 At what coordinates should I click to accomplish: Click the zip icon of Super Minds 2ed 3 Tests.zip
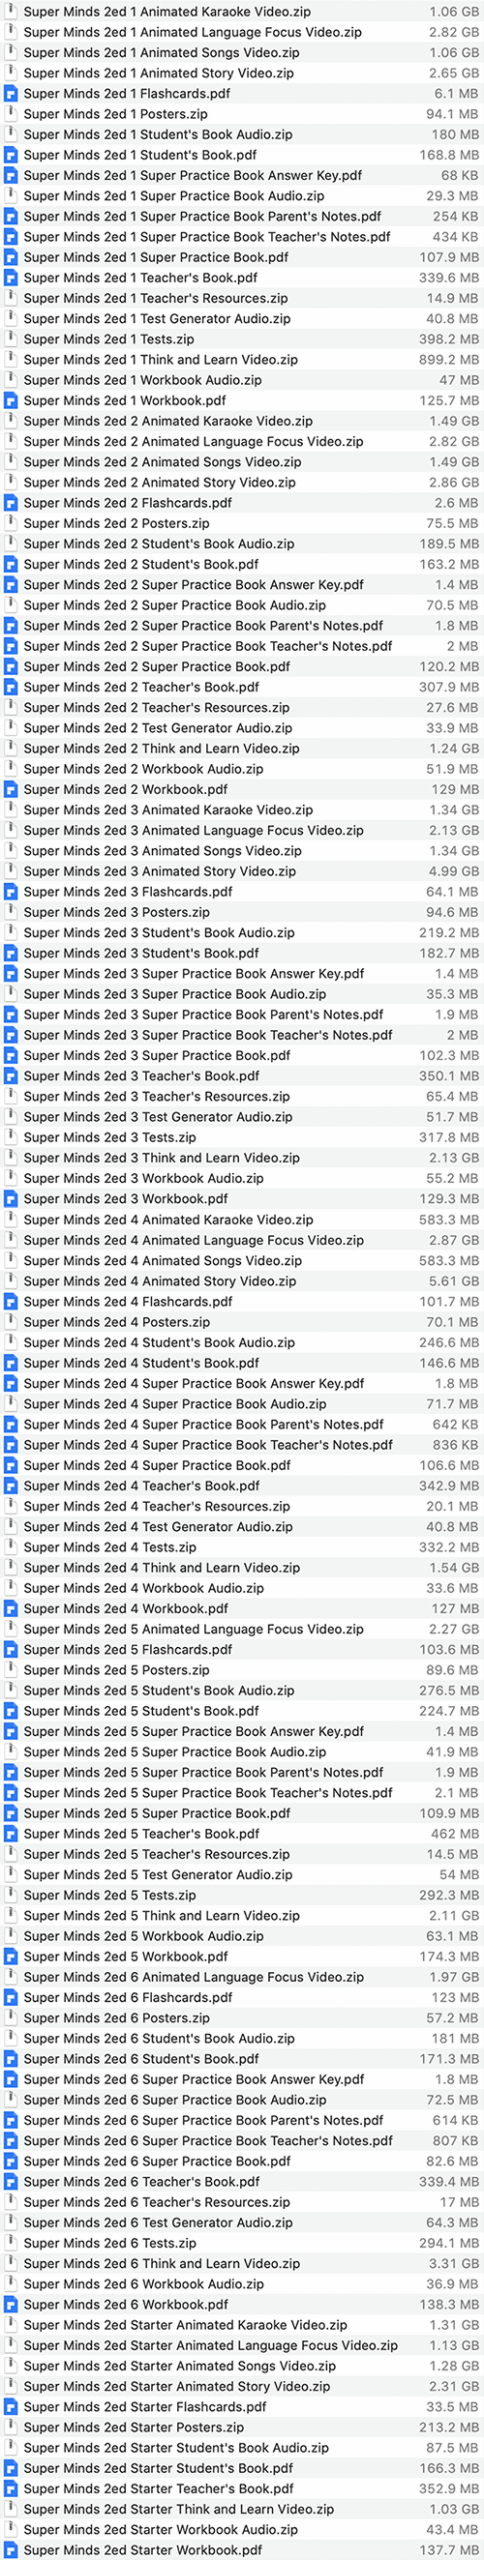pos(11,1137)
